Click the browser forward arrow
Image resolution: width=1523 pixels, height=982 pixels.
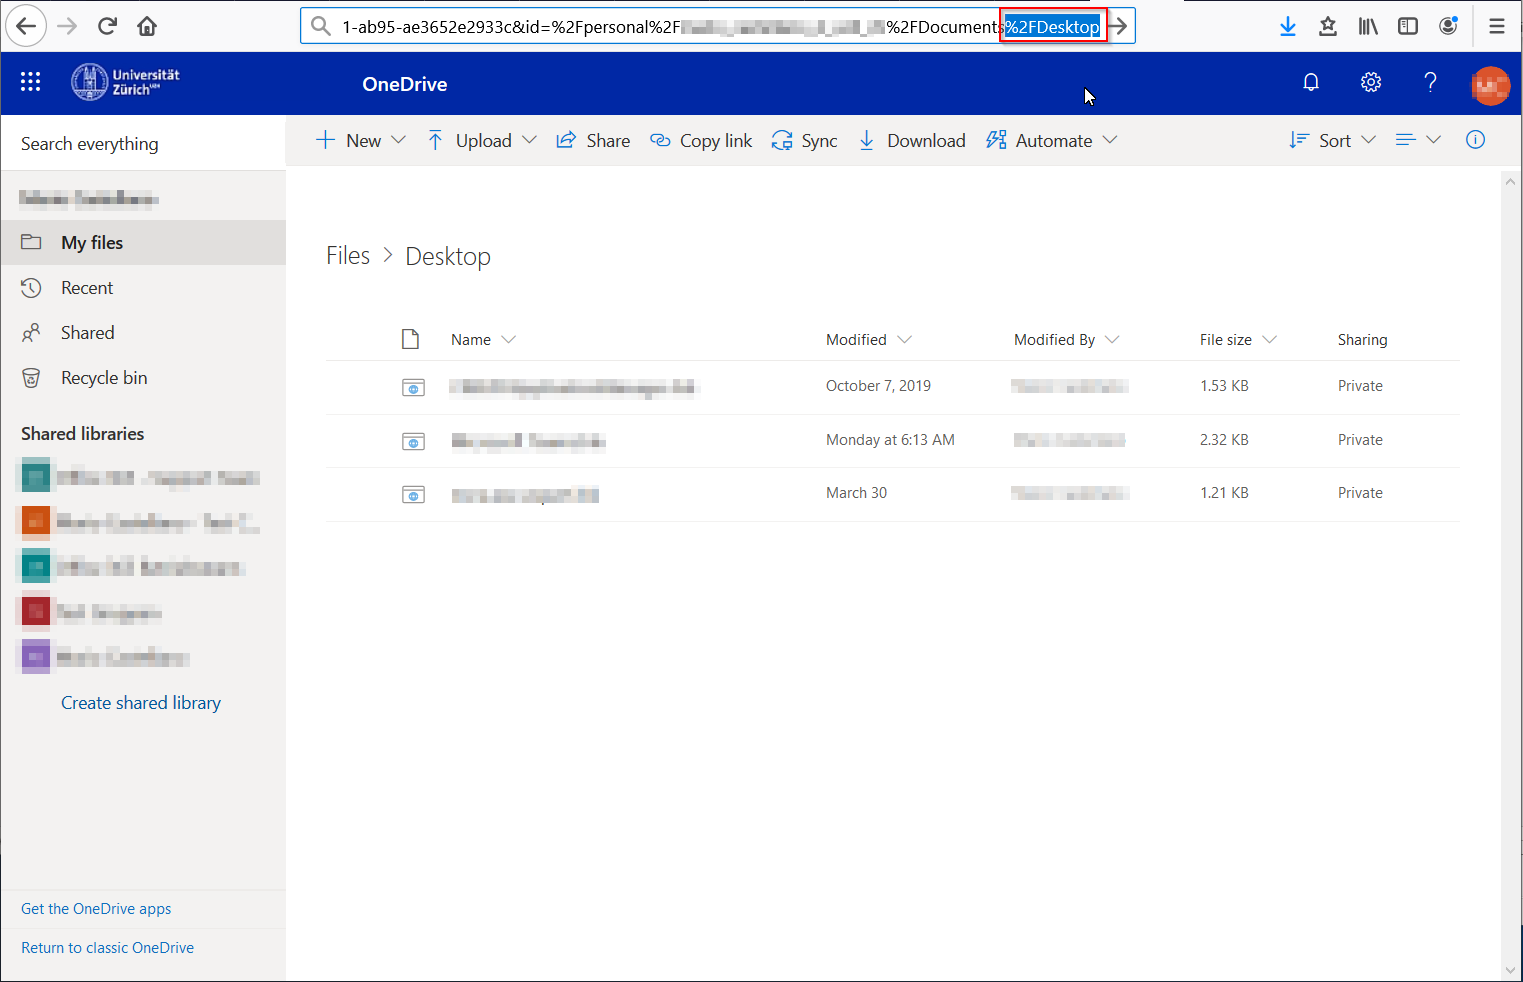point(67,26)
